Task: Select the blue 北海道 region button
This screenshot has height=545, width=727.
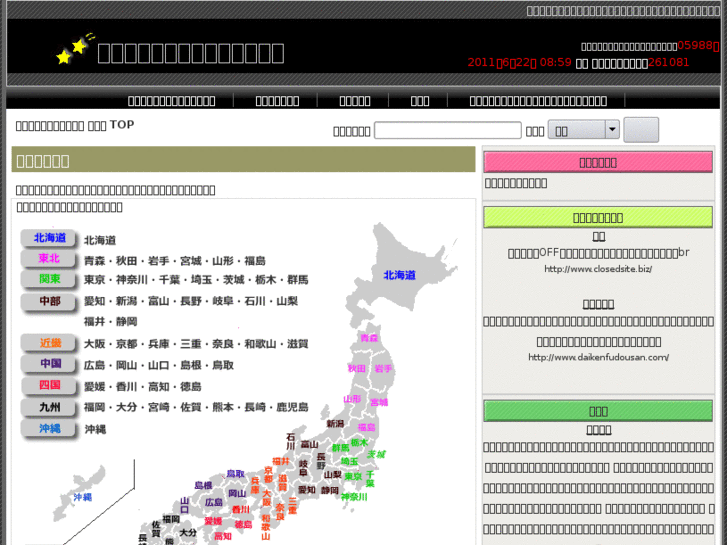Action: point(49,238)
